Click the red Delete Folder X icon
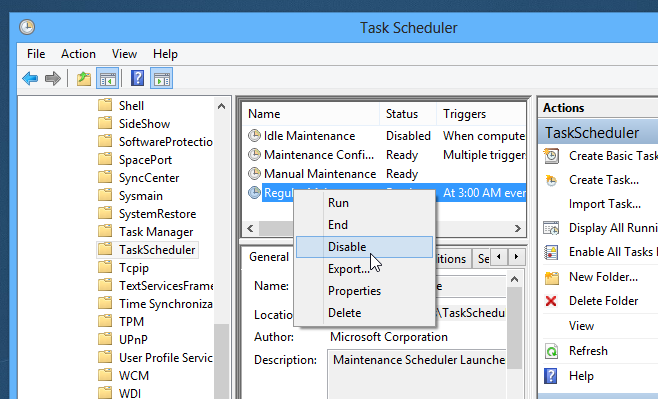The width and height of the screenshot is (658, 399). pos(551,301)
